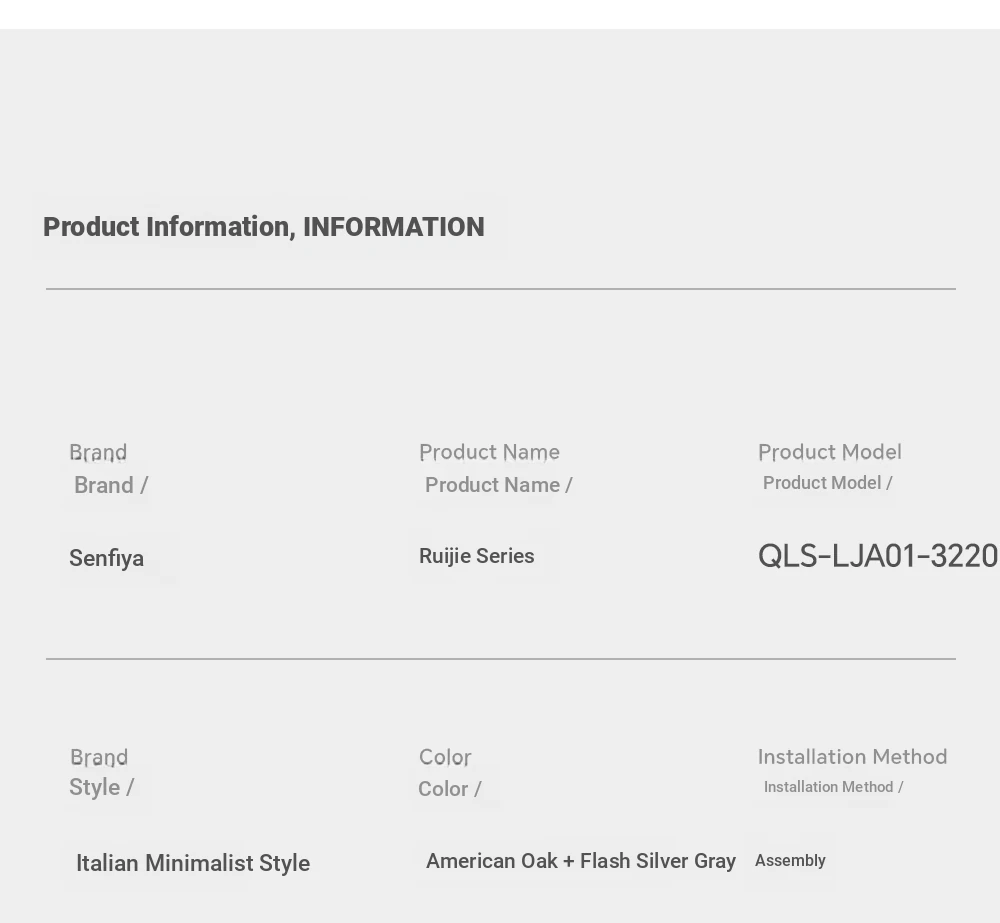Click the Brand label above Style

[99, 757]
